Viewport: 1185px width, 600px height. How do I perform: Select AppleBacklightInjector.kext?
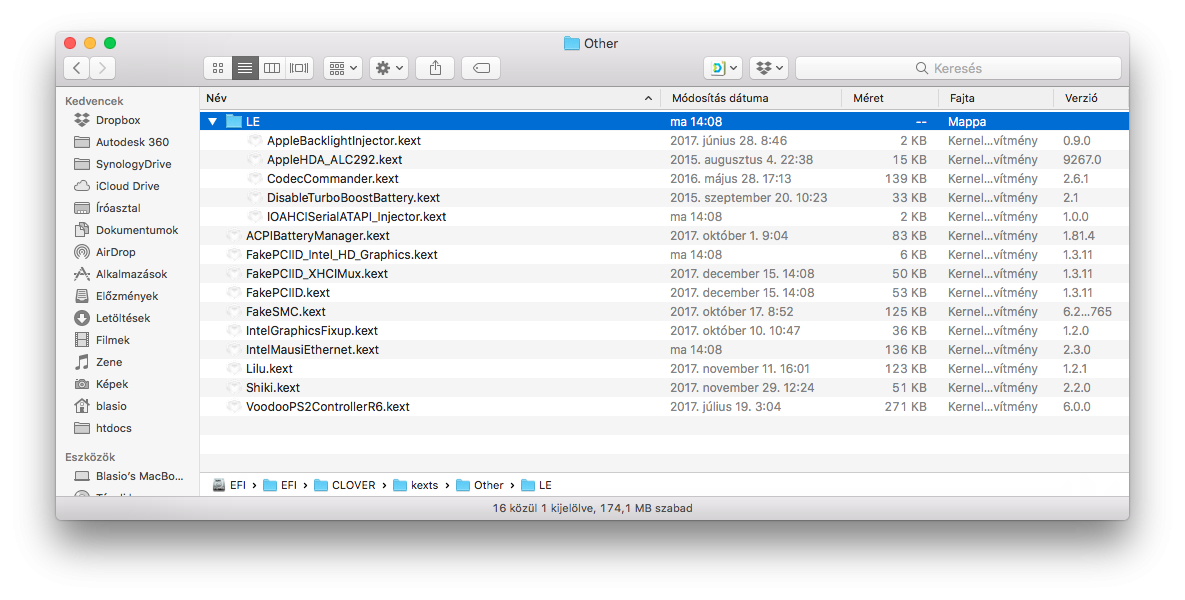click(x=664, y=141)
